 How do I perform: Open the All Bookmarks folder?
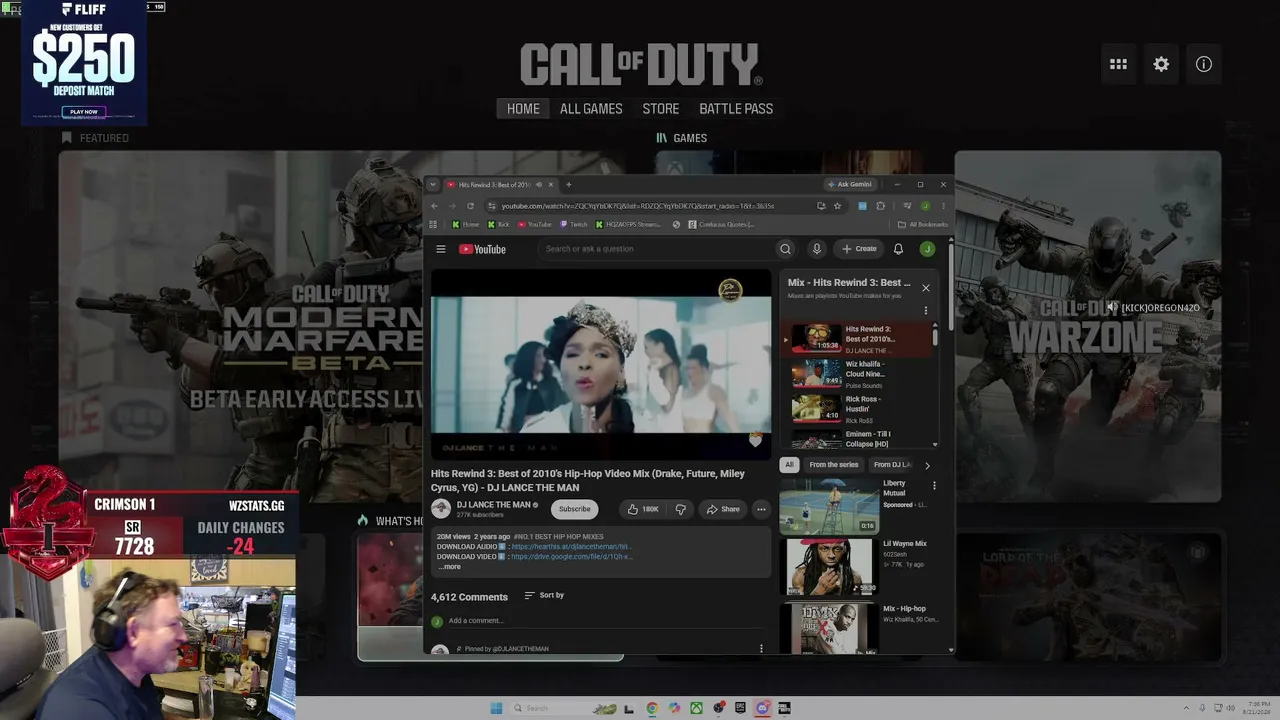coord(923,224)
